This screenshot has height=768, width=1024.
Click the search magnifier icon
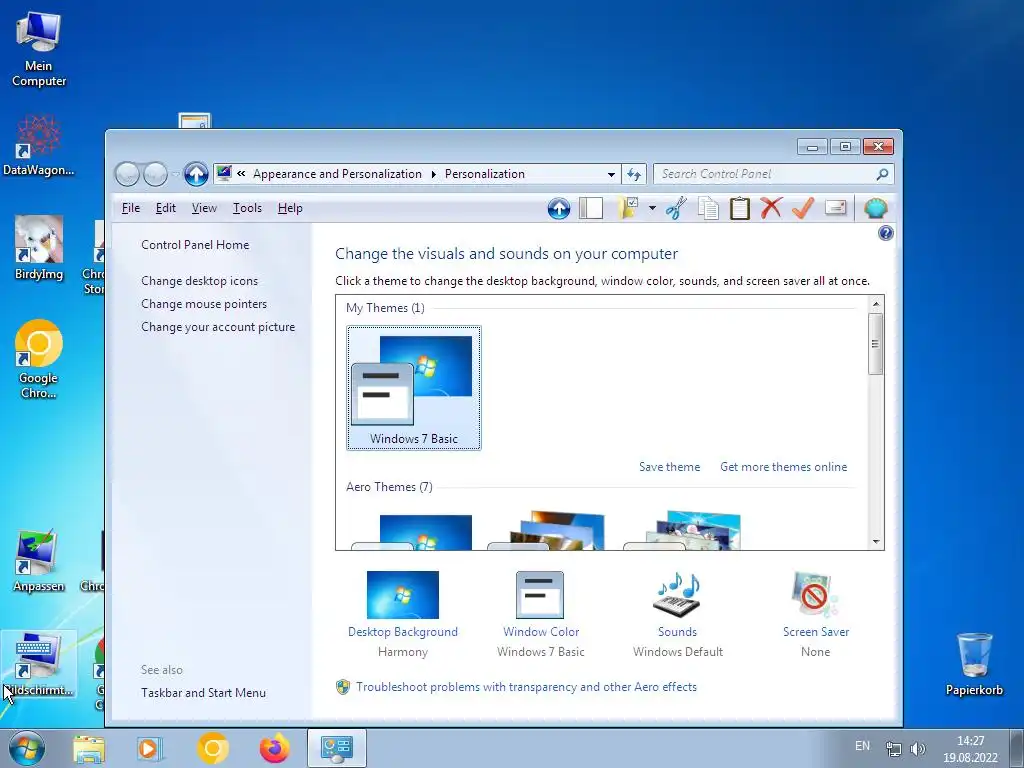click(x=882, y=174)
